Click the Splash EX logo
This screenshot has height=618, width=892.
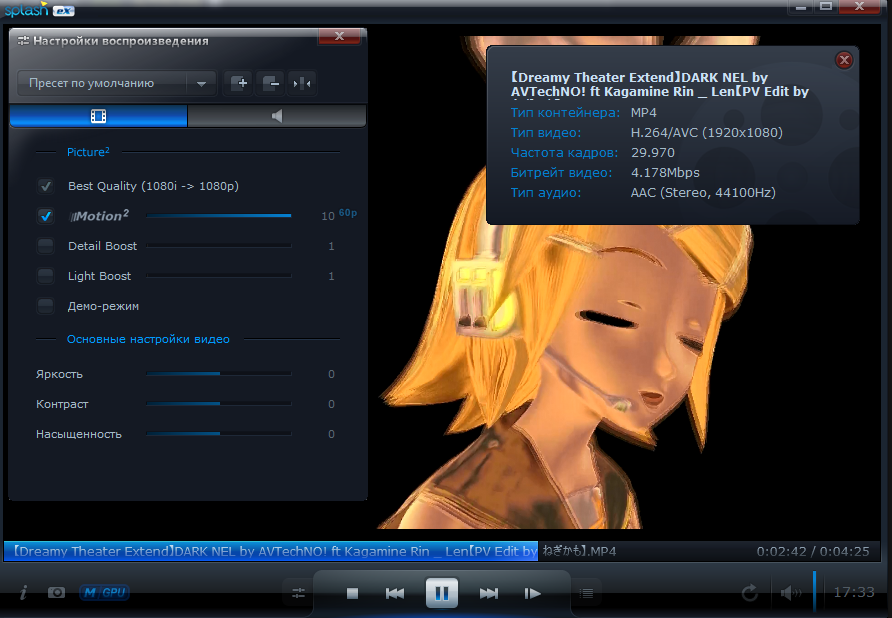(39, 10)
